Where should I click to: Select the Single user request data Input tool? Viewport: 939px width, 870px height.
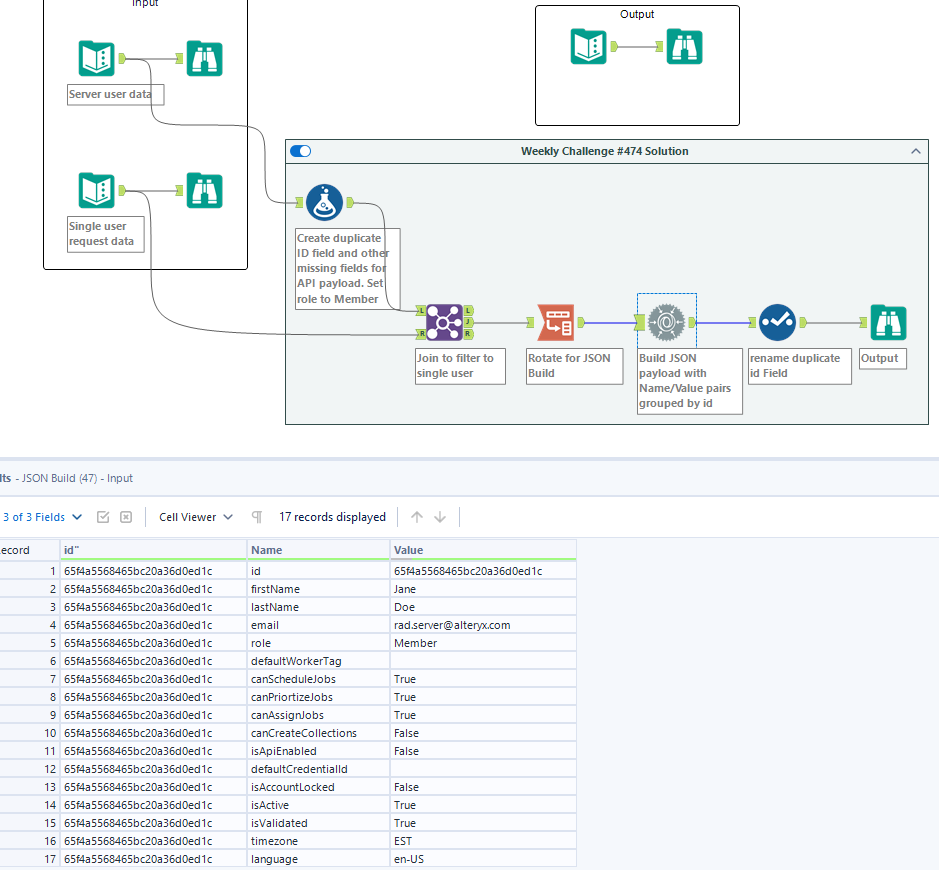point(96,190)
